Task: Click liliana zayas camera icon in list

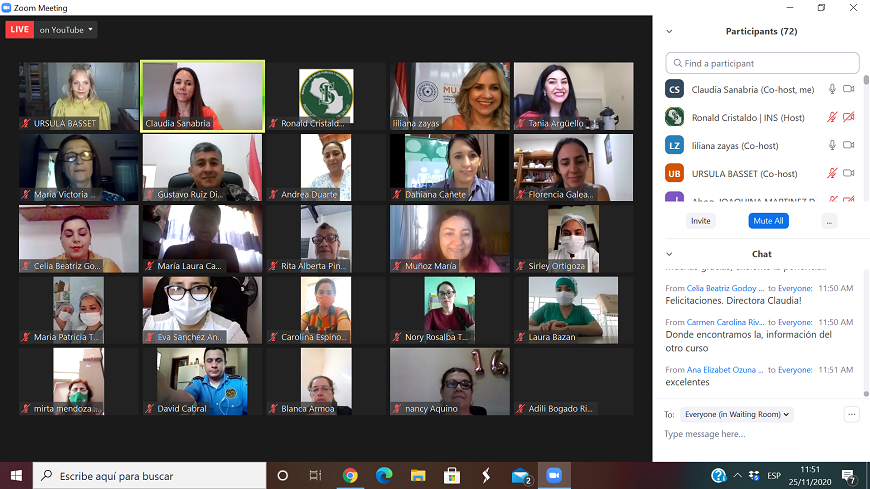Action: coord(848,145)
